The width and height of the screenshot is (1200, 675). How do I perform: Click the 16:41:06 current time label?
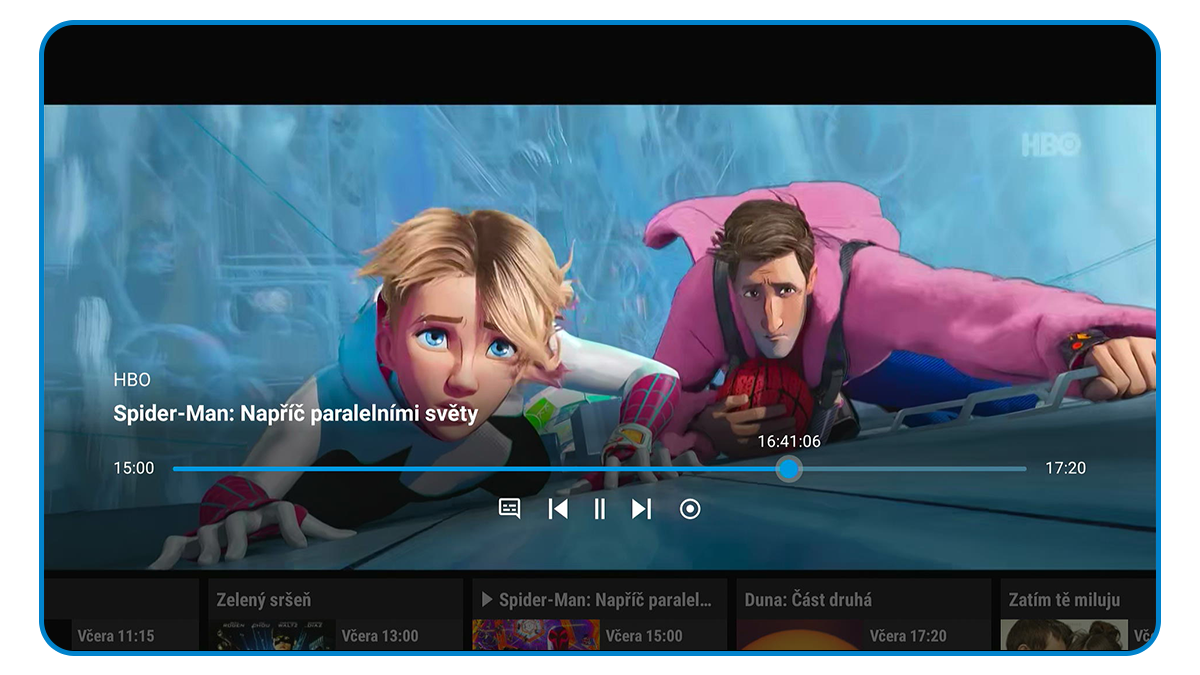(x=789, y=441)
